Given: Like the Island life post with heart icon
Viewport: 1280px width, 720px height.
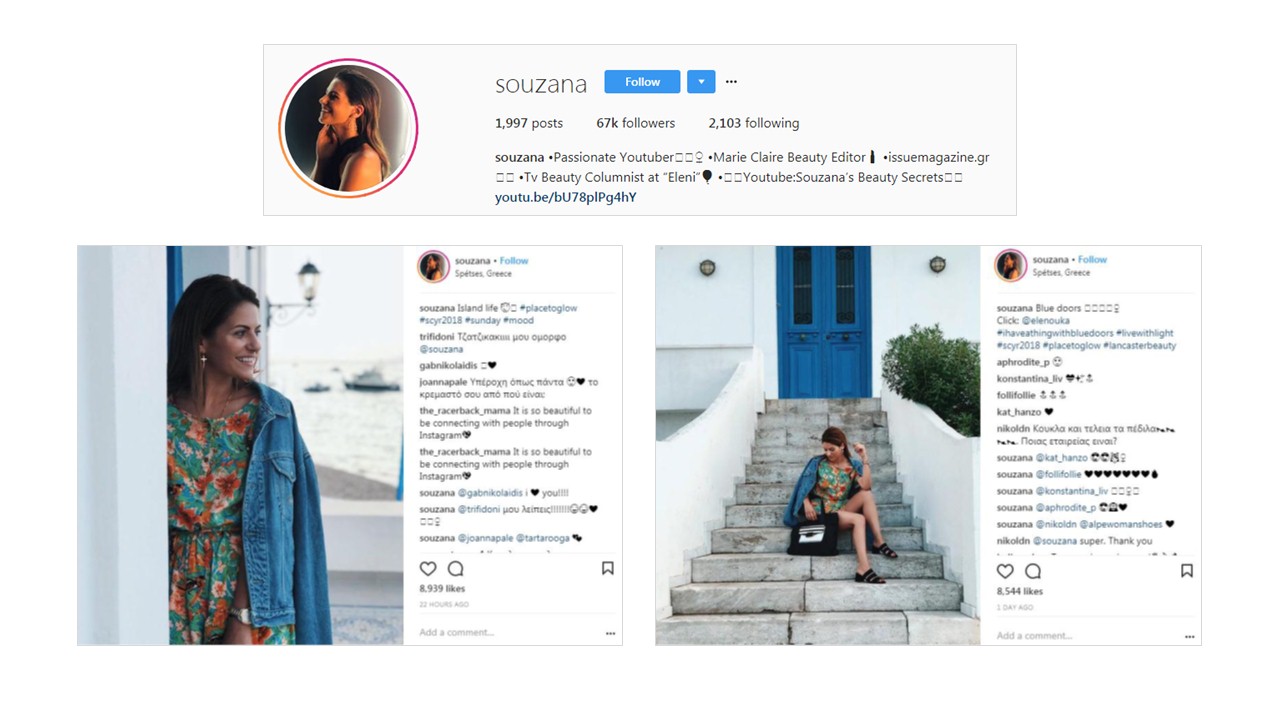Looking at the screenshot, I should (x=428, y=569).
